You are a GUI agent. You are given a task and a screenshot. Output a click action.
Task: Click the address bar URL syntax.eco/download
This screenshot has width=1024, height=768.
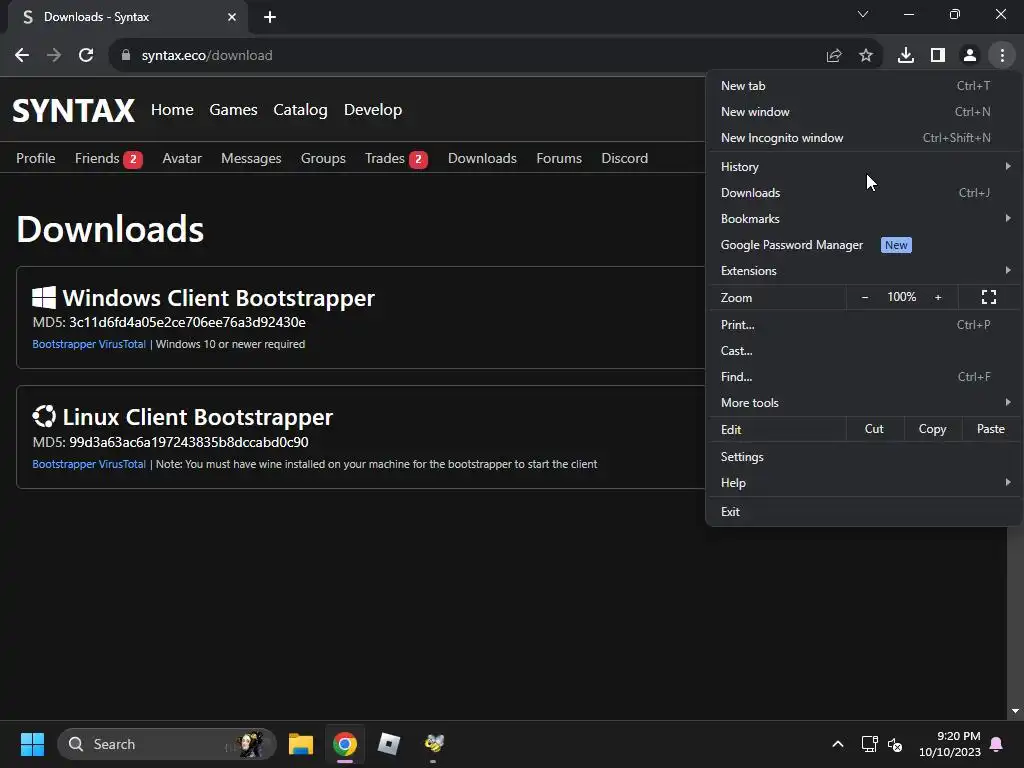pos(207,56)
